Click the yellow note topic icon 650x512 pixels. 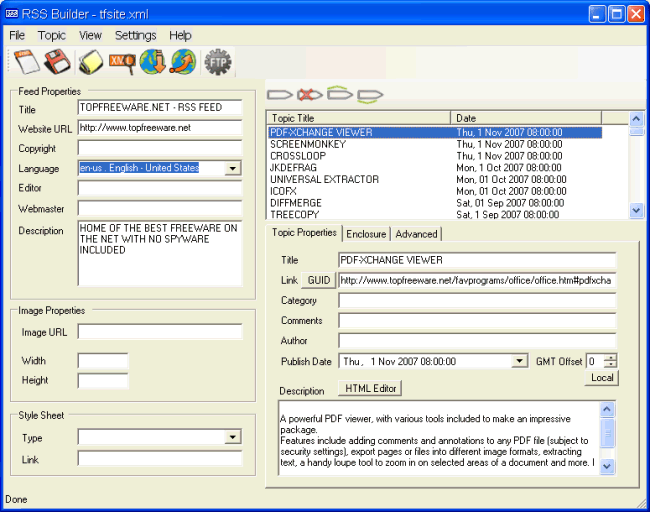(91, 62)
